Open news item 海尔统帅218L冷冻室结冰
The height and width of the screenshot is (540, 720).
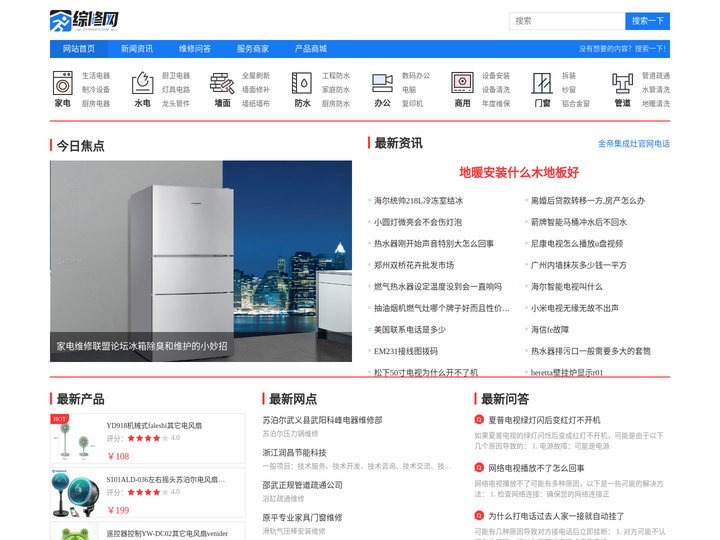tap(418, 201)
